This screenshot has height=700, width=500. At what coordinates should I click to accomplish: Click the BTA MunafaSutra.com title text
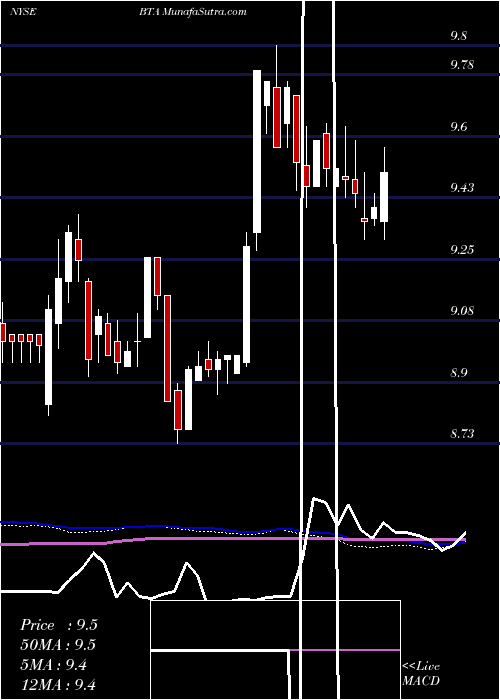[192, 12]
